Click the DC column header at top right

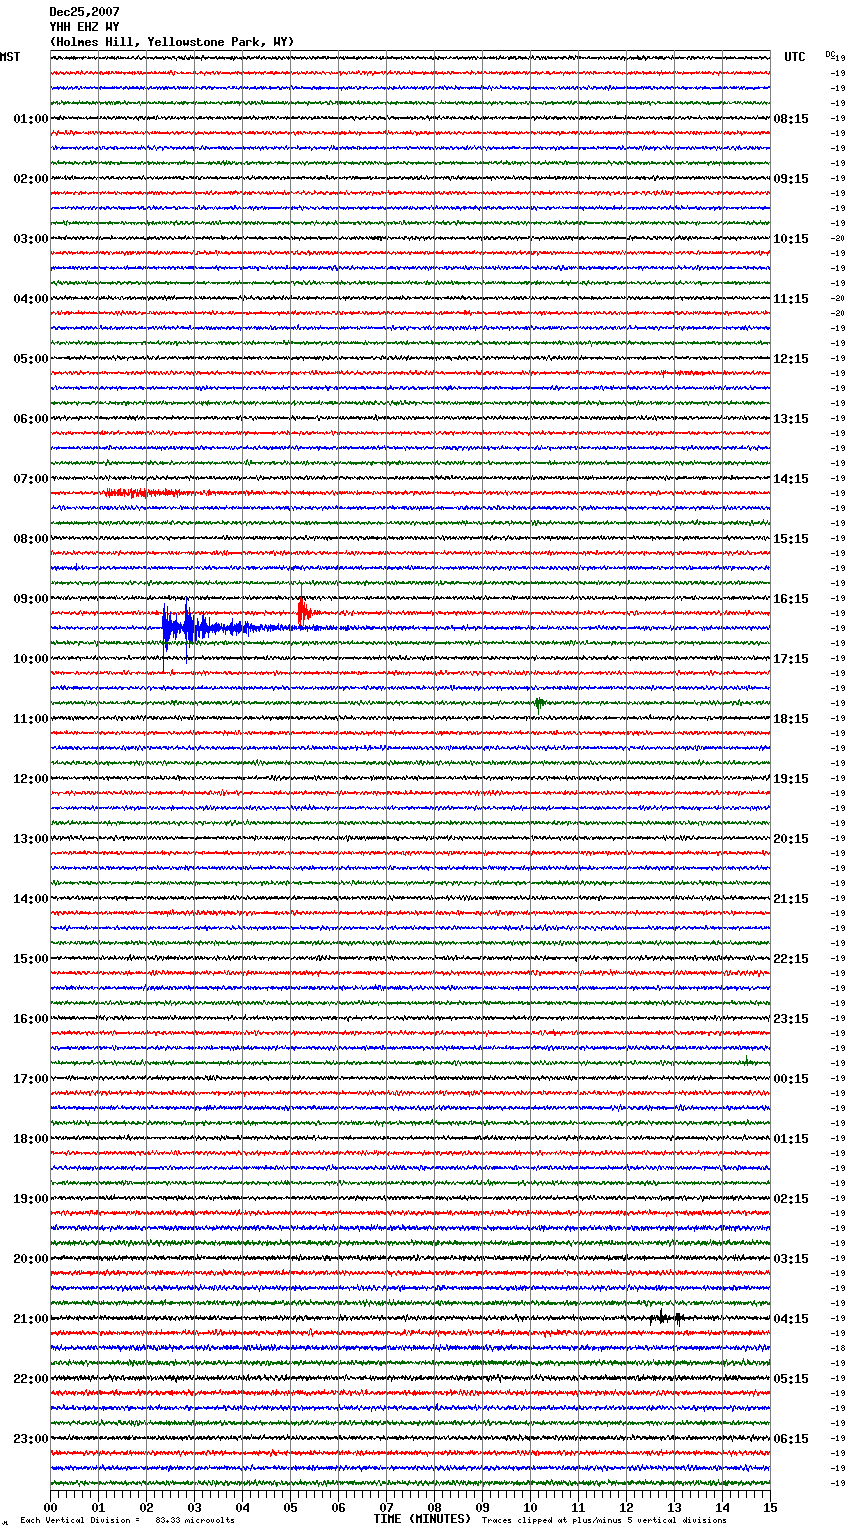[x=830, y=54]
